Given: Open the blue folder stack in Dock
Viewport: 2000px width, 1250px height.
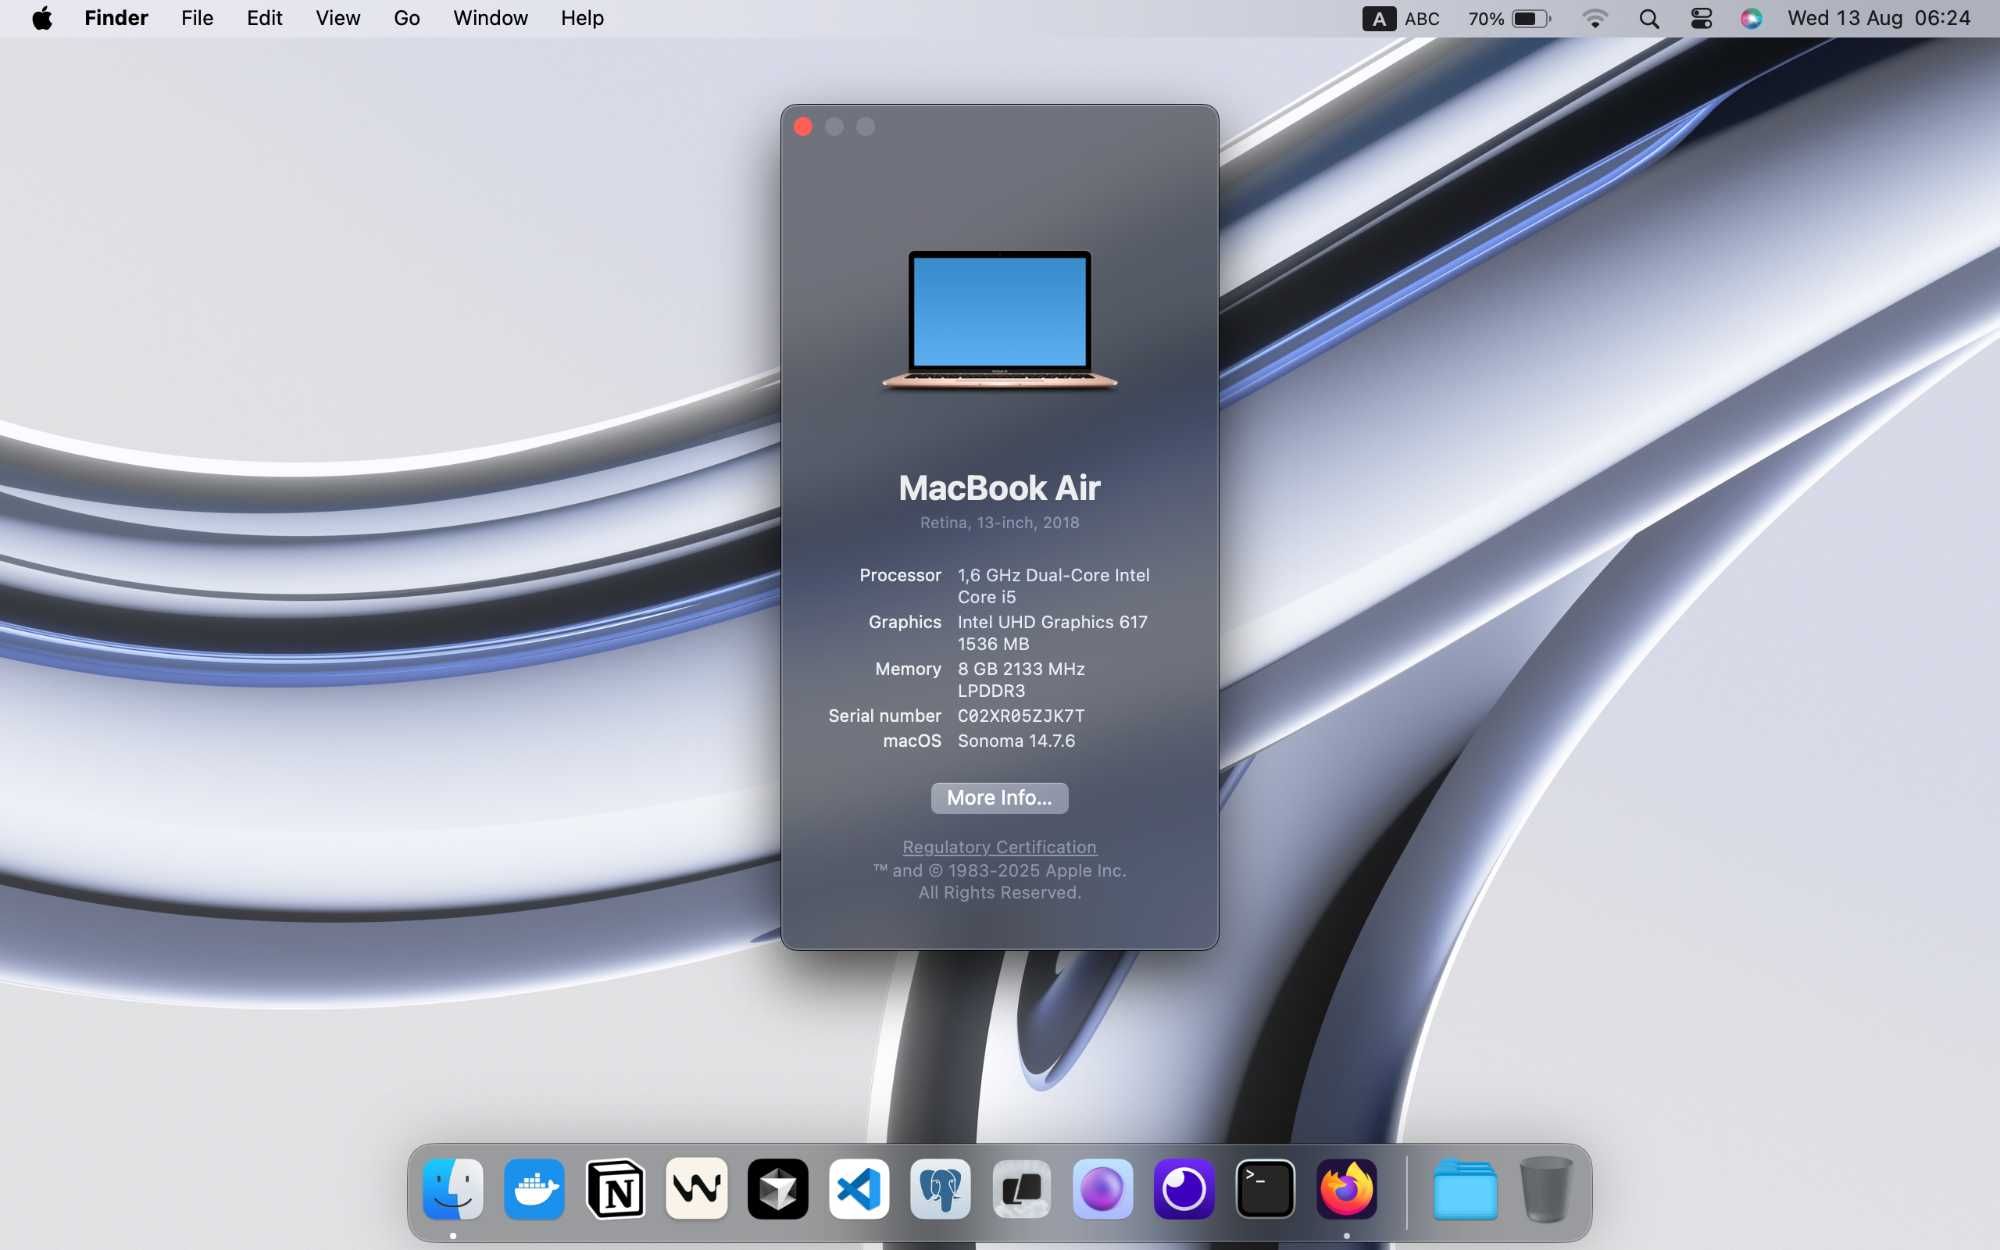Looking at the screenshot, I should 1465,1189.
